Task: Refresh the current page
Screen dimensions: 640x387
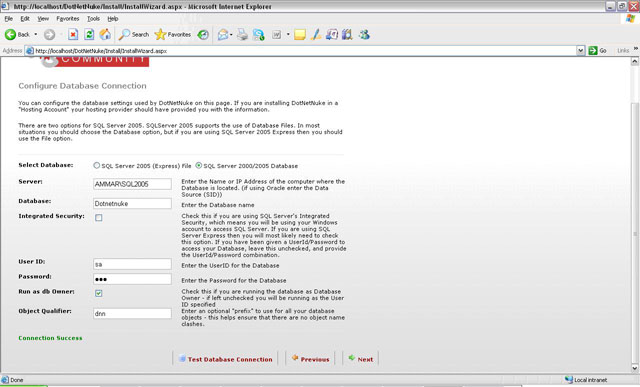Action: pyautogui.click(x=89, y=35)
